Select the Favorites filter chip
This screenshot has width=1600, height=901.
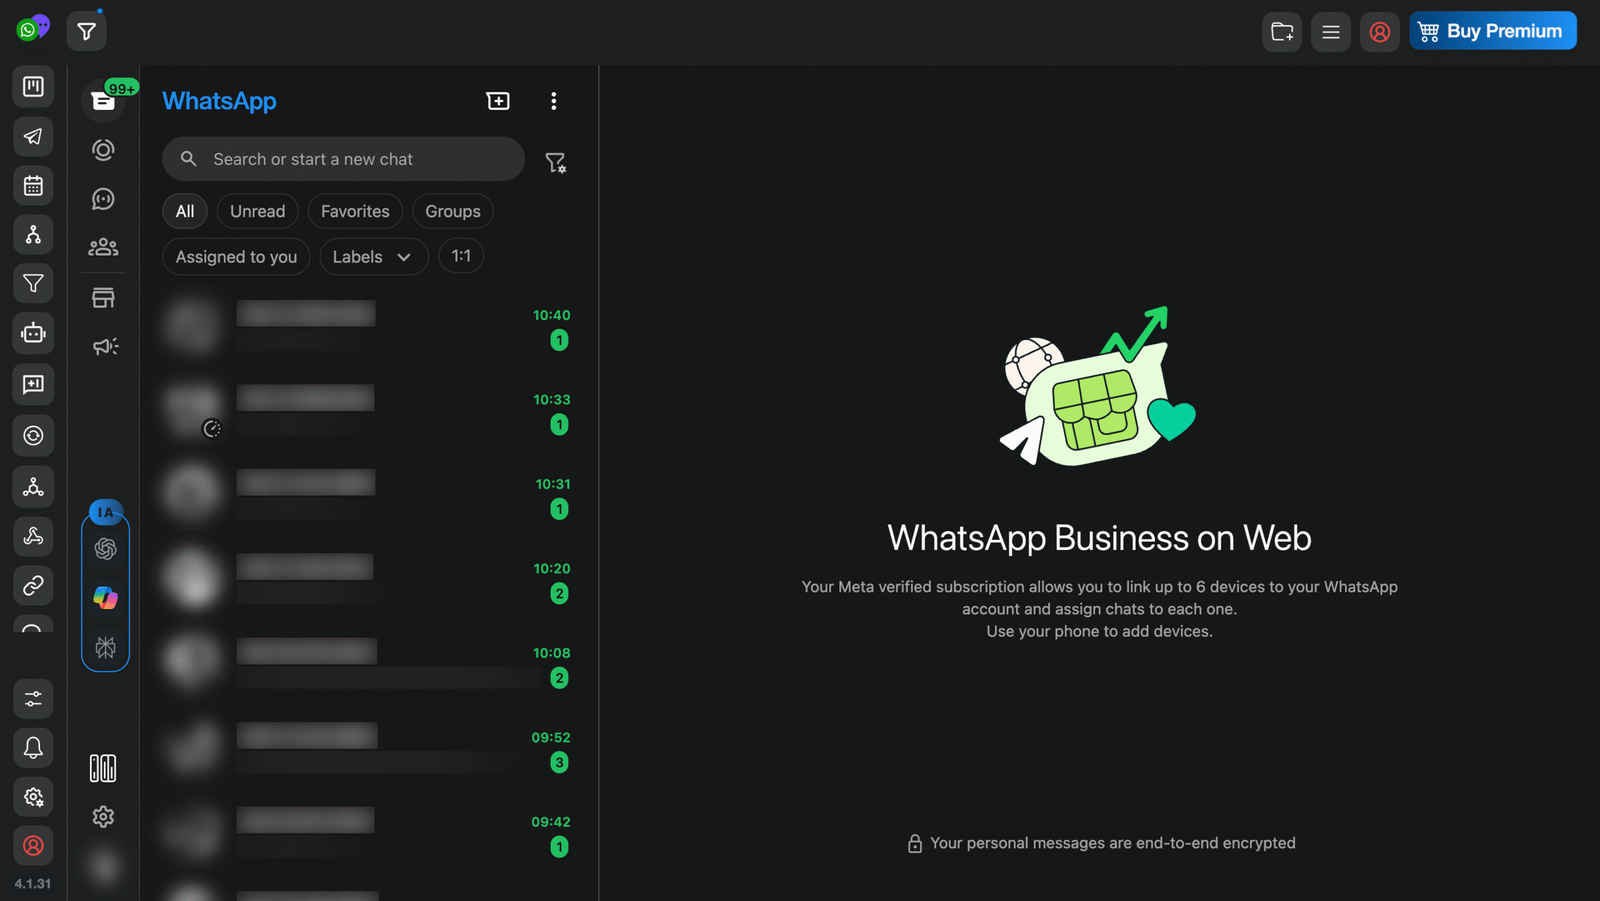click(x=355, y=211)
